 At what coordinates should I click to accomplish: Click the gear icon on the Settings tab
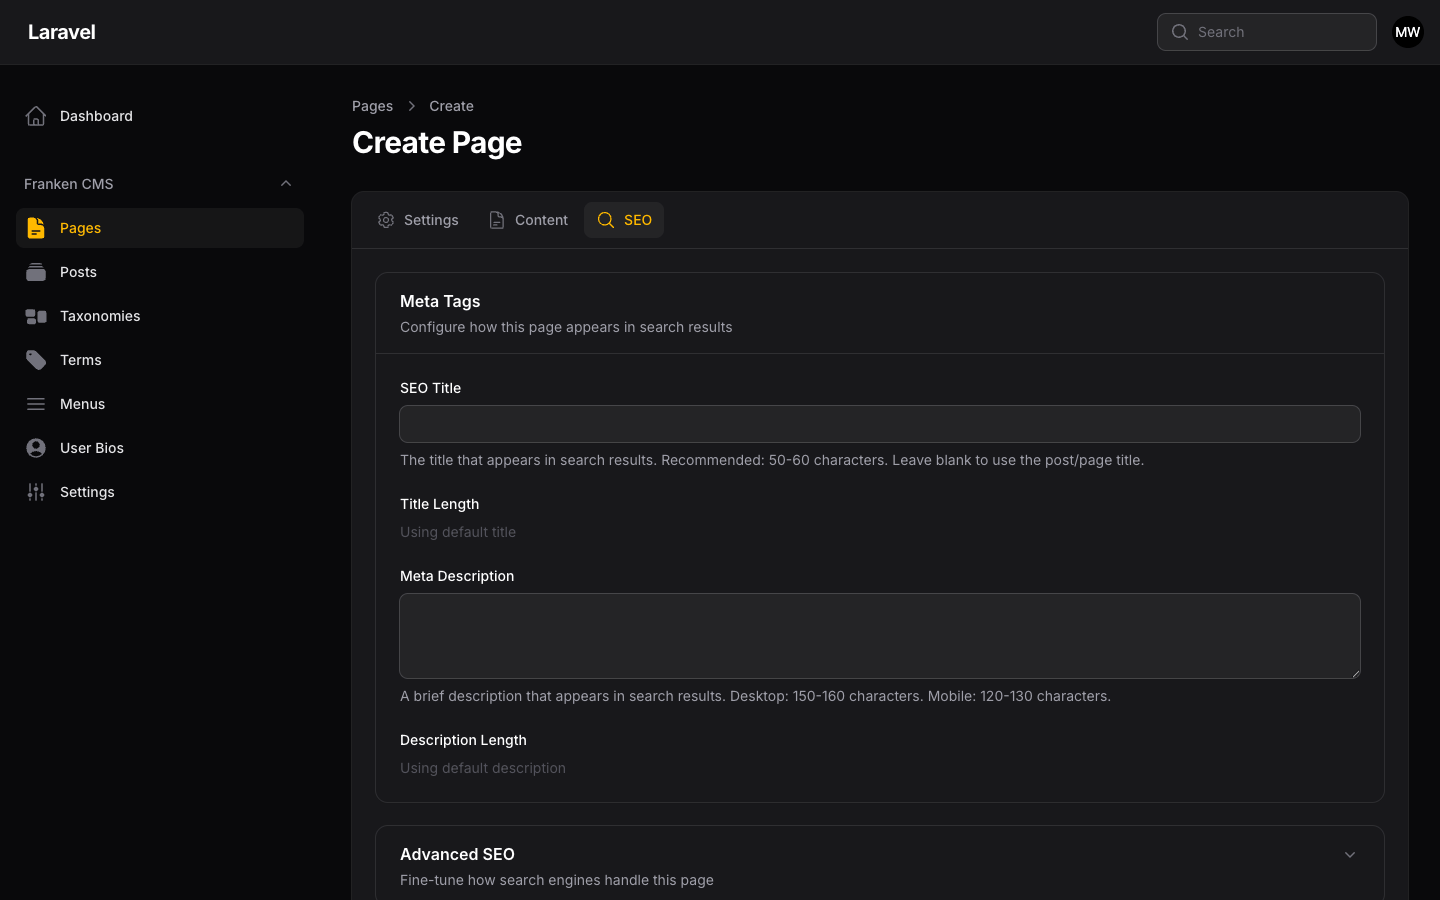click(386, 220)
